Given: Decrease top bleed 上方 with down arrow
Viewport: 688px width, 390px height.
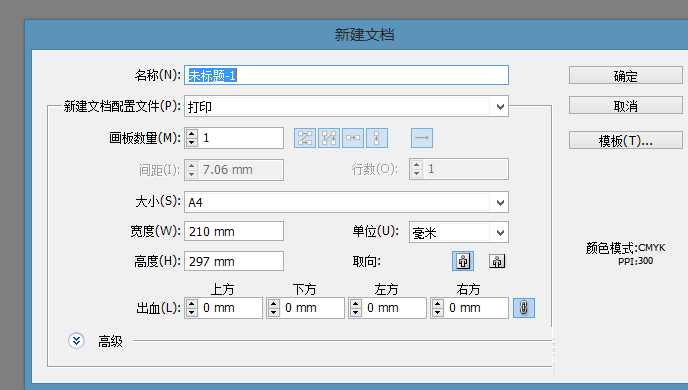Looking at the screenshot, I should coord(192,312).
